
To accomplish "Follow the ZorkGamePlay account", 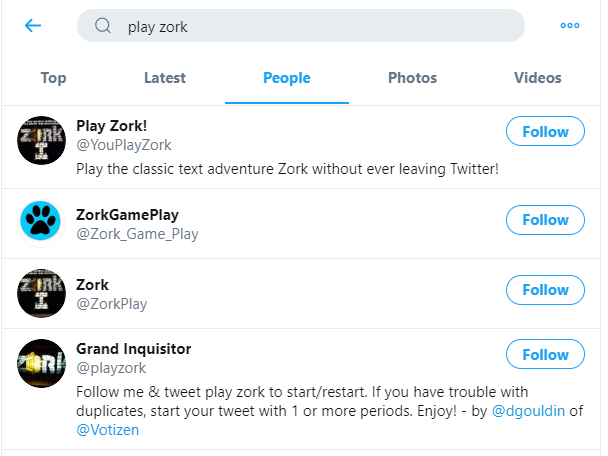I will point(545,220).
